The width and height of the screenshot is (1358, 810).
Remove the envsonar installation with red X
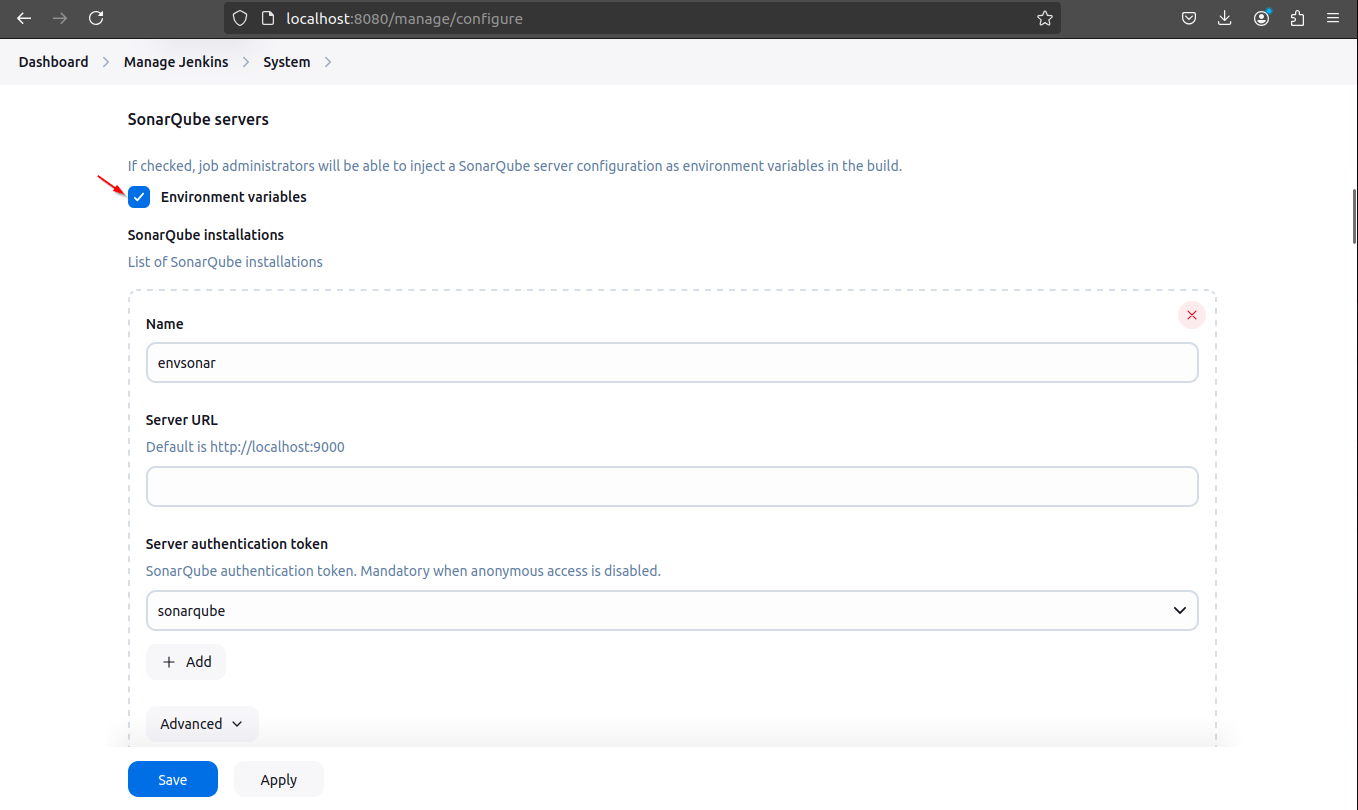point(1192,315)
